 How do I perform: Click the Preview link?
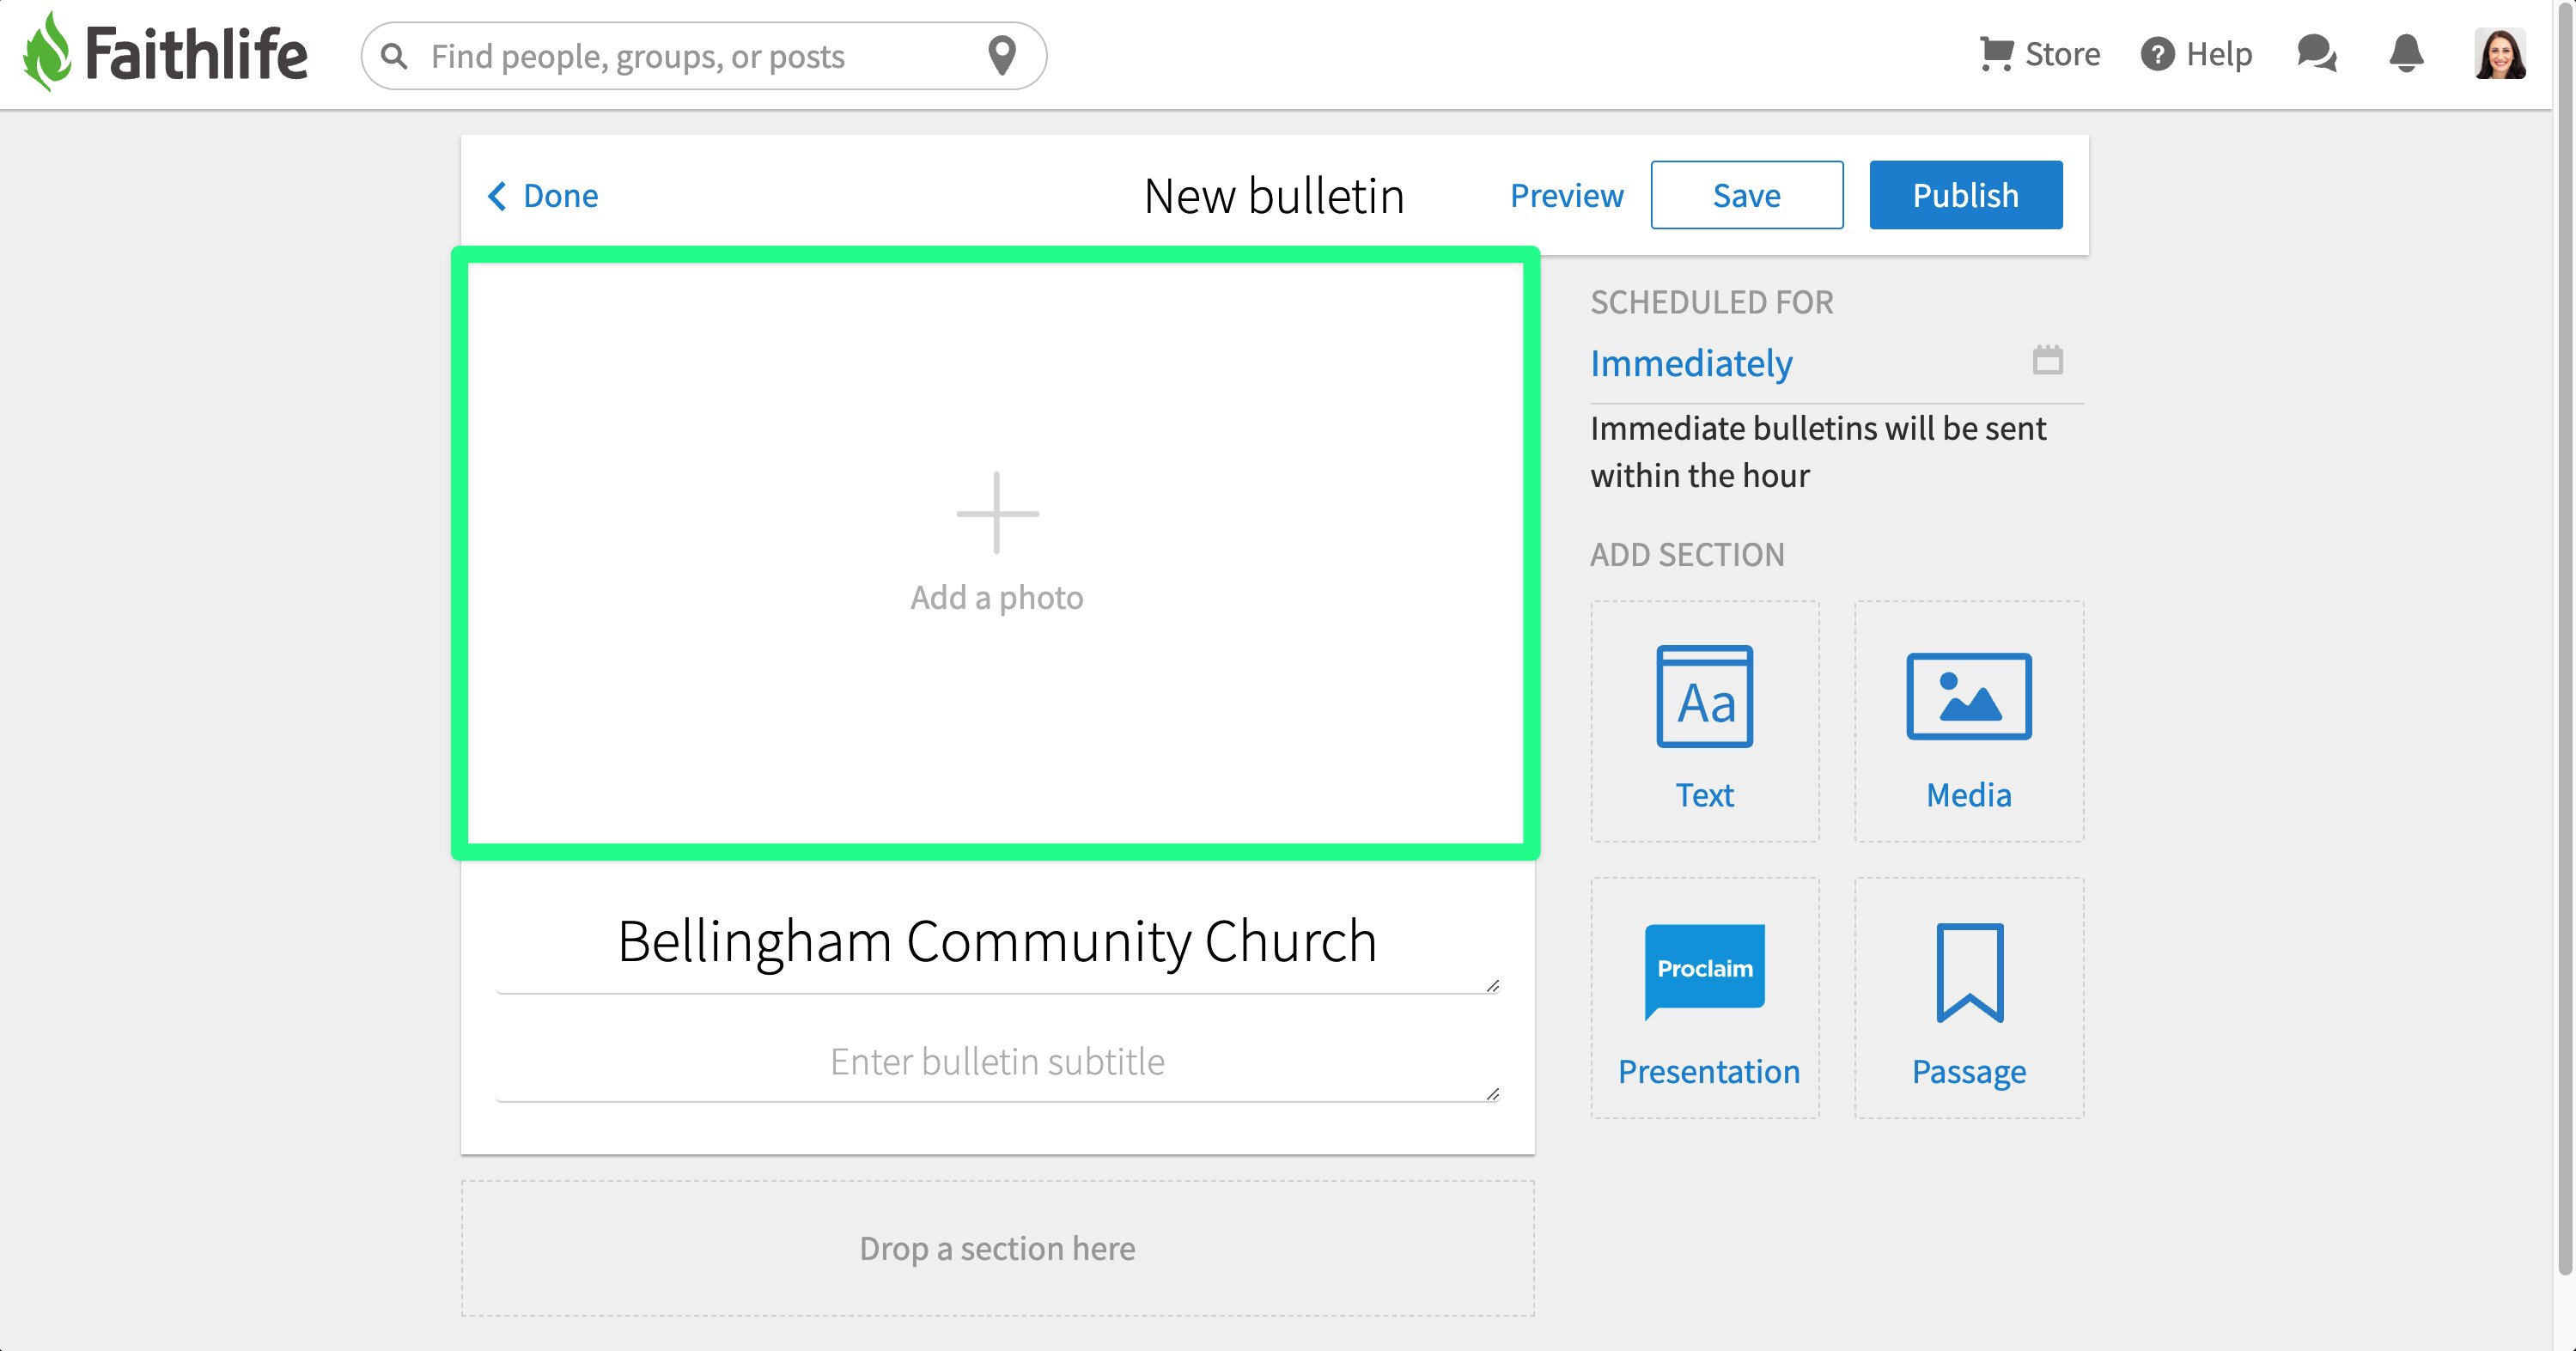pos(1566,195)
